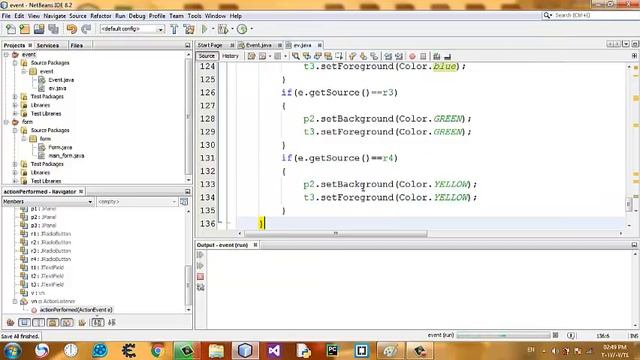
Task: Open the empty filter combo box in Navigator
Action: click(x=137, y=202)
